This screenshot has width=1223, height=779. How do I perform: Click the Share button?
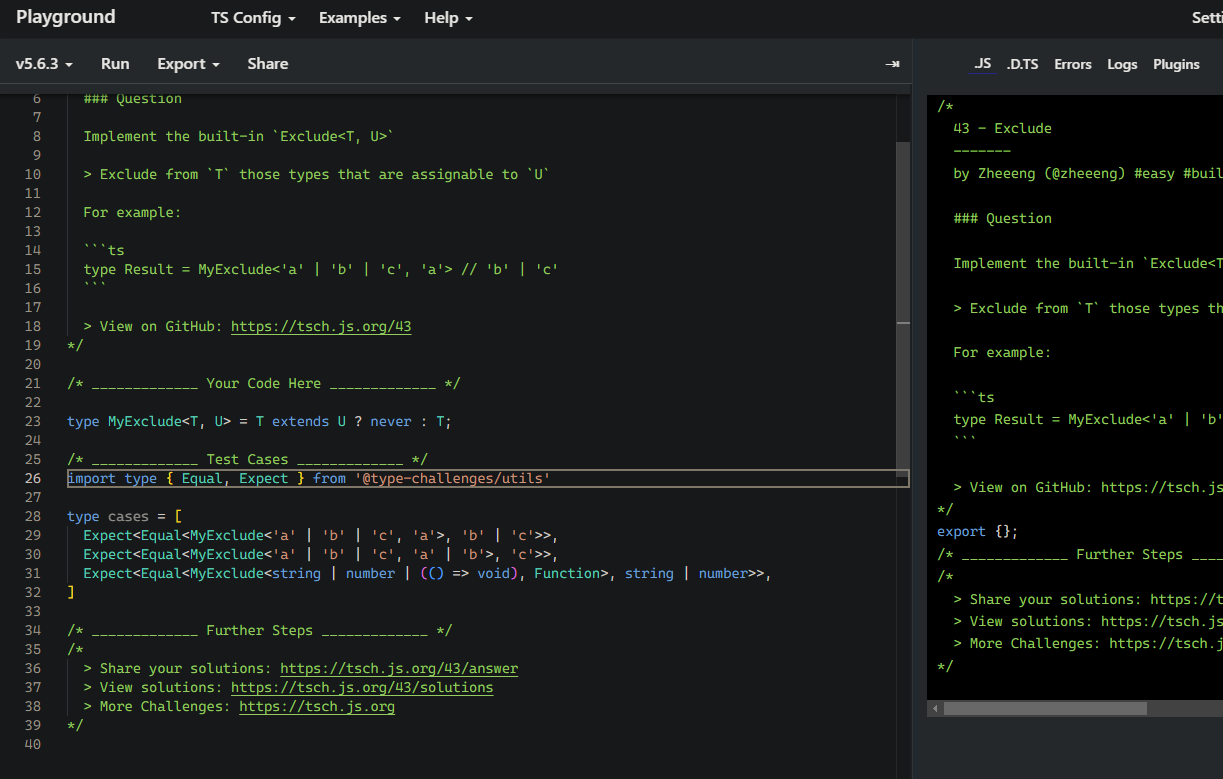(x=268, y=64)
